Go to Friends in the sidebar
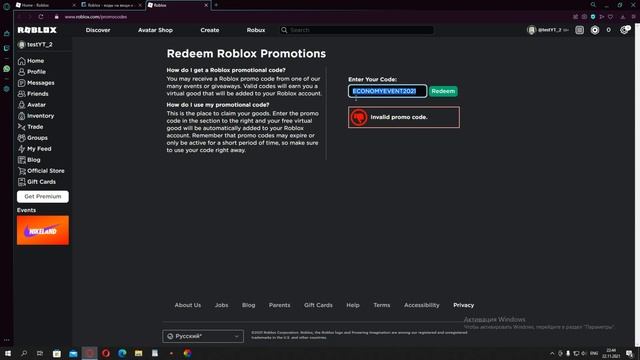640x360 pixels. [x=33, y=94]
